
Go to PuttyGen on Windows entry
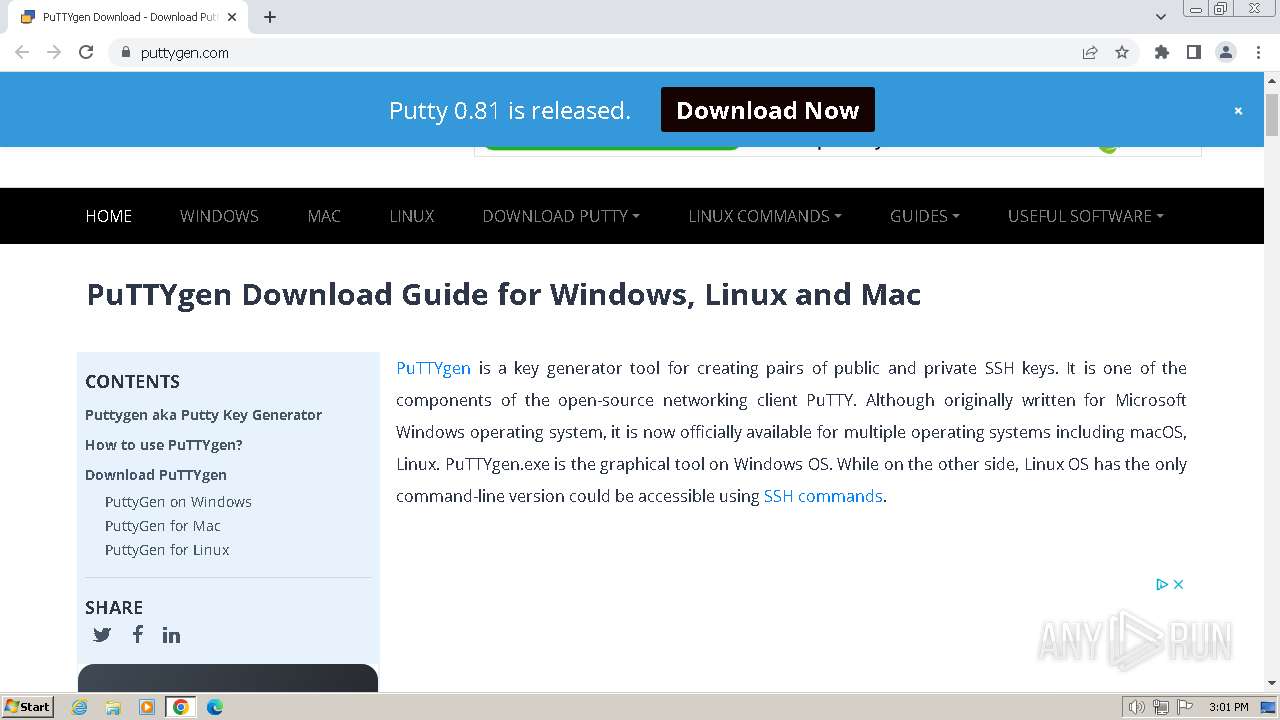pyautogui.click(x=178, y=502)
